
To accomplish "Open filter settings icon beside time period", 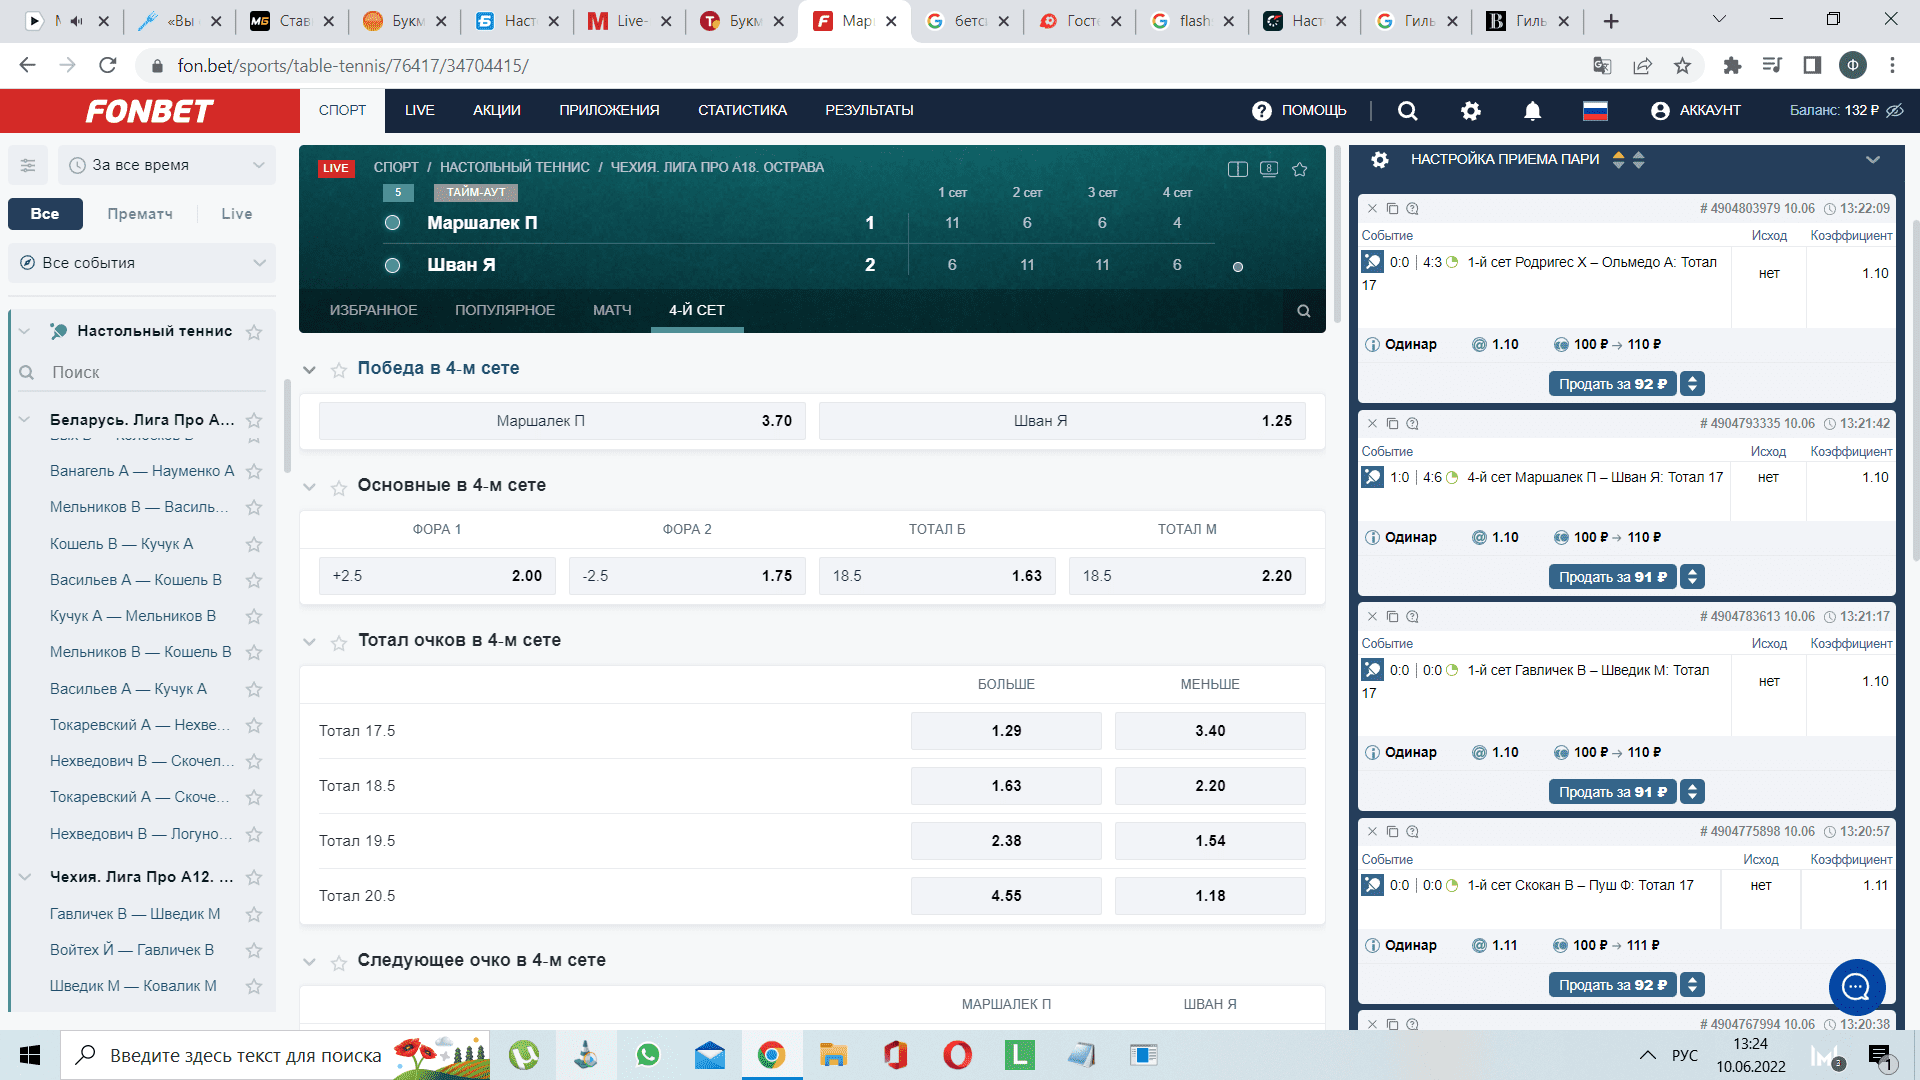I will point(28,165).
